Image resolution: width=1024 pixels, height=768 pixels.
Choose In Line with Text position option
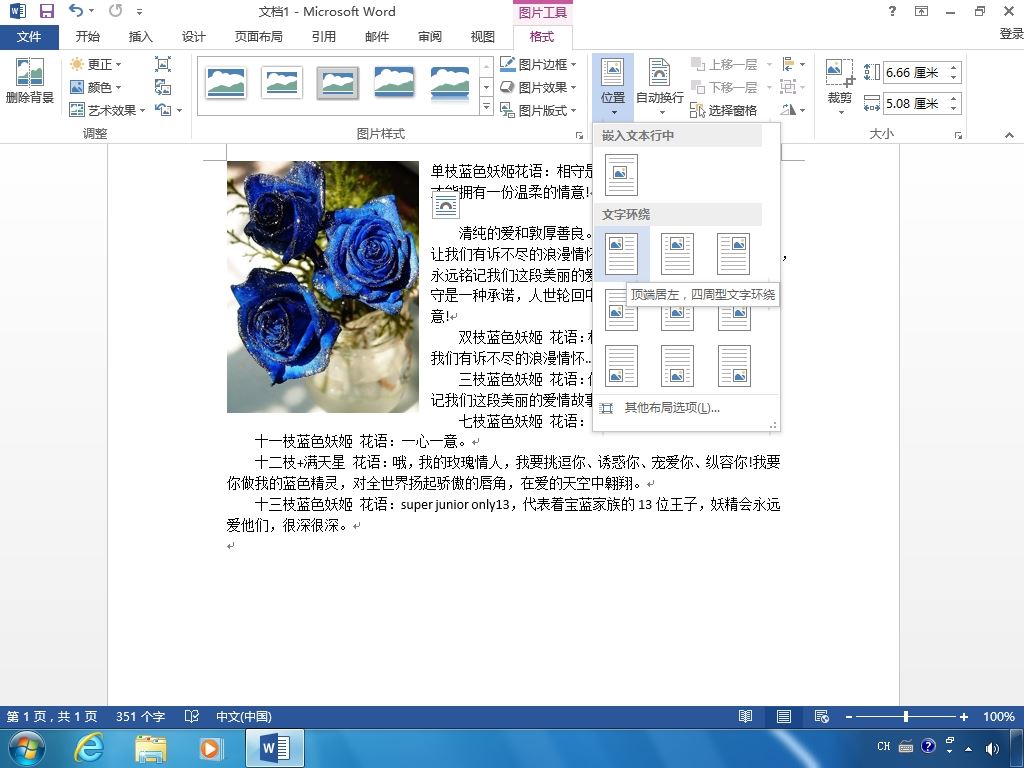[x=621, y=174]
